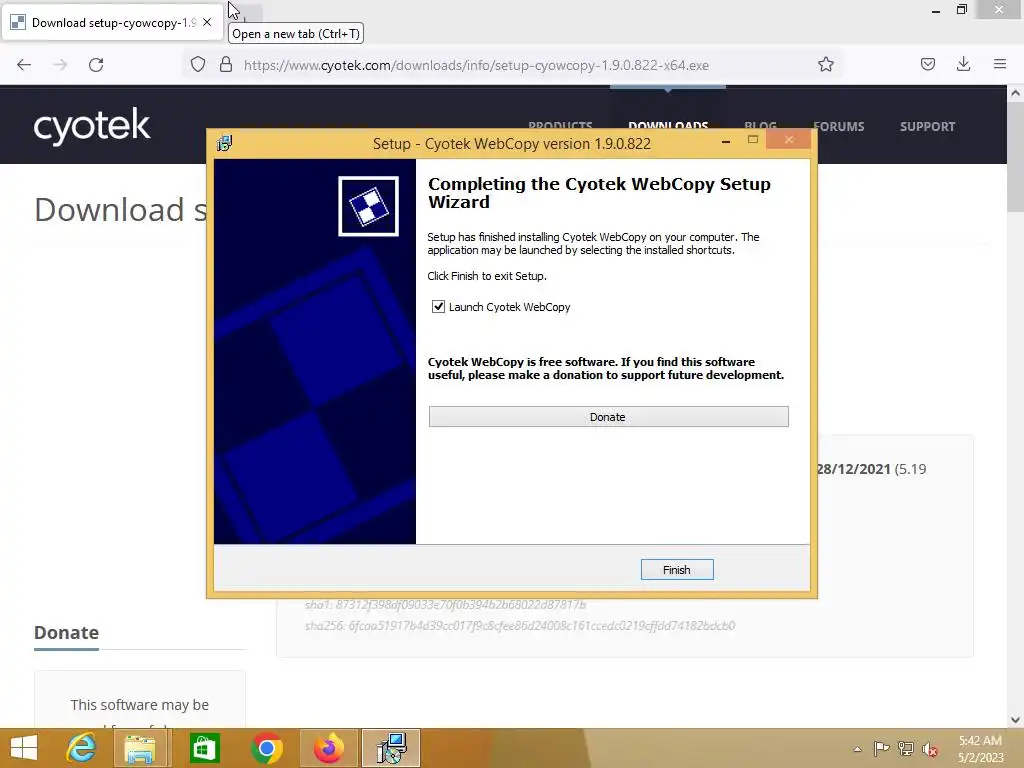1024x768 pixels.
Task: Click the 28/12/2021 date text
Action: point(854,469)
